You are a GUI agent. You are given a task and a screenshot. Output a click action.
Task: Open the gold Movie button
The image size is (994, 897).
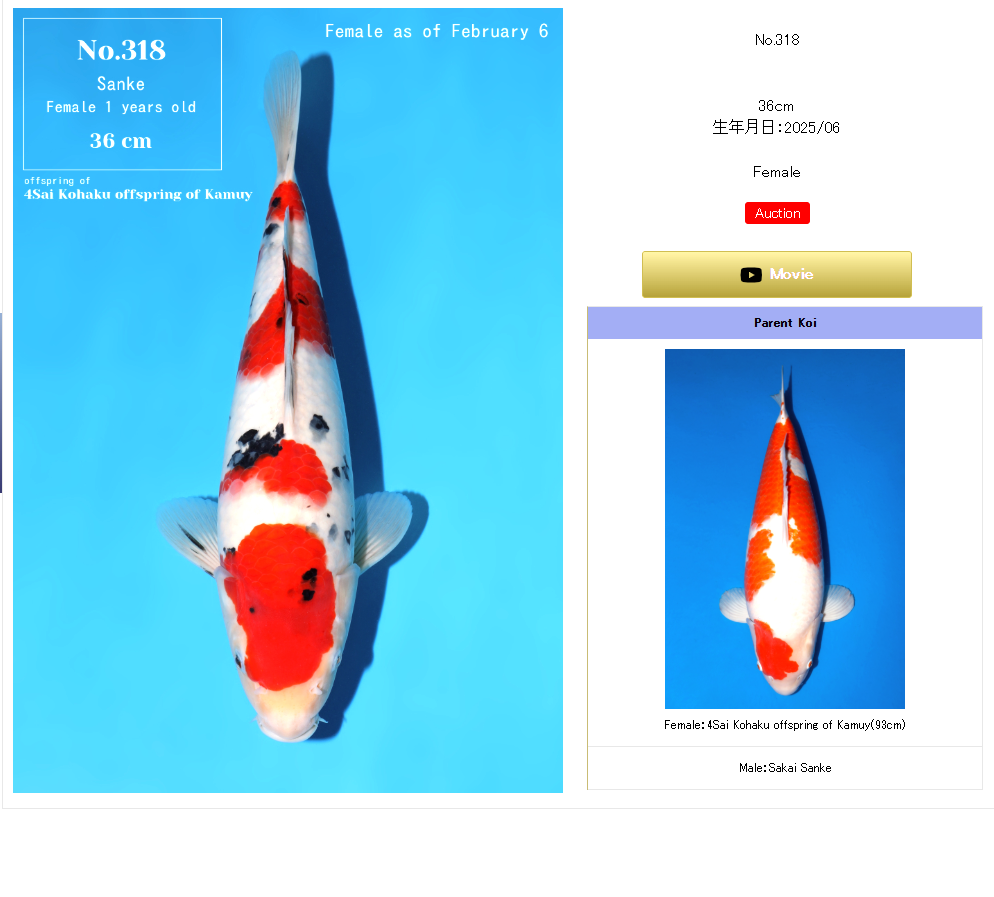coord(777,274)
